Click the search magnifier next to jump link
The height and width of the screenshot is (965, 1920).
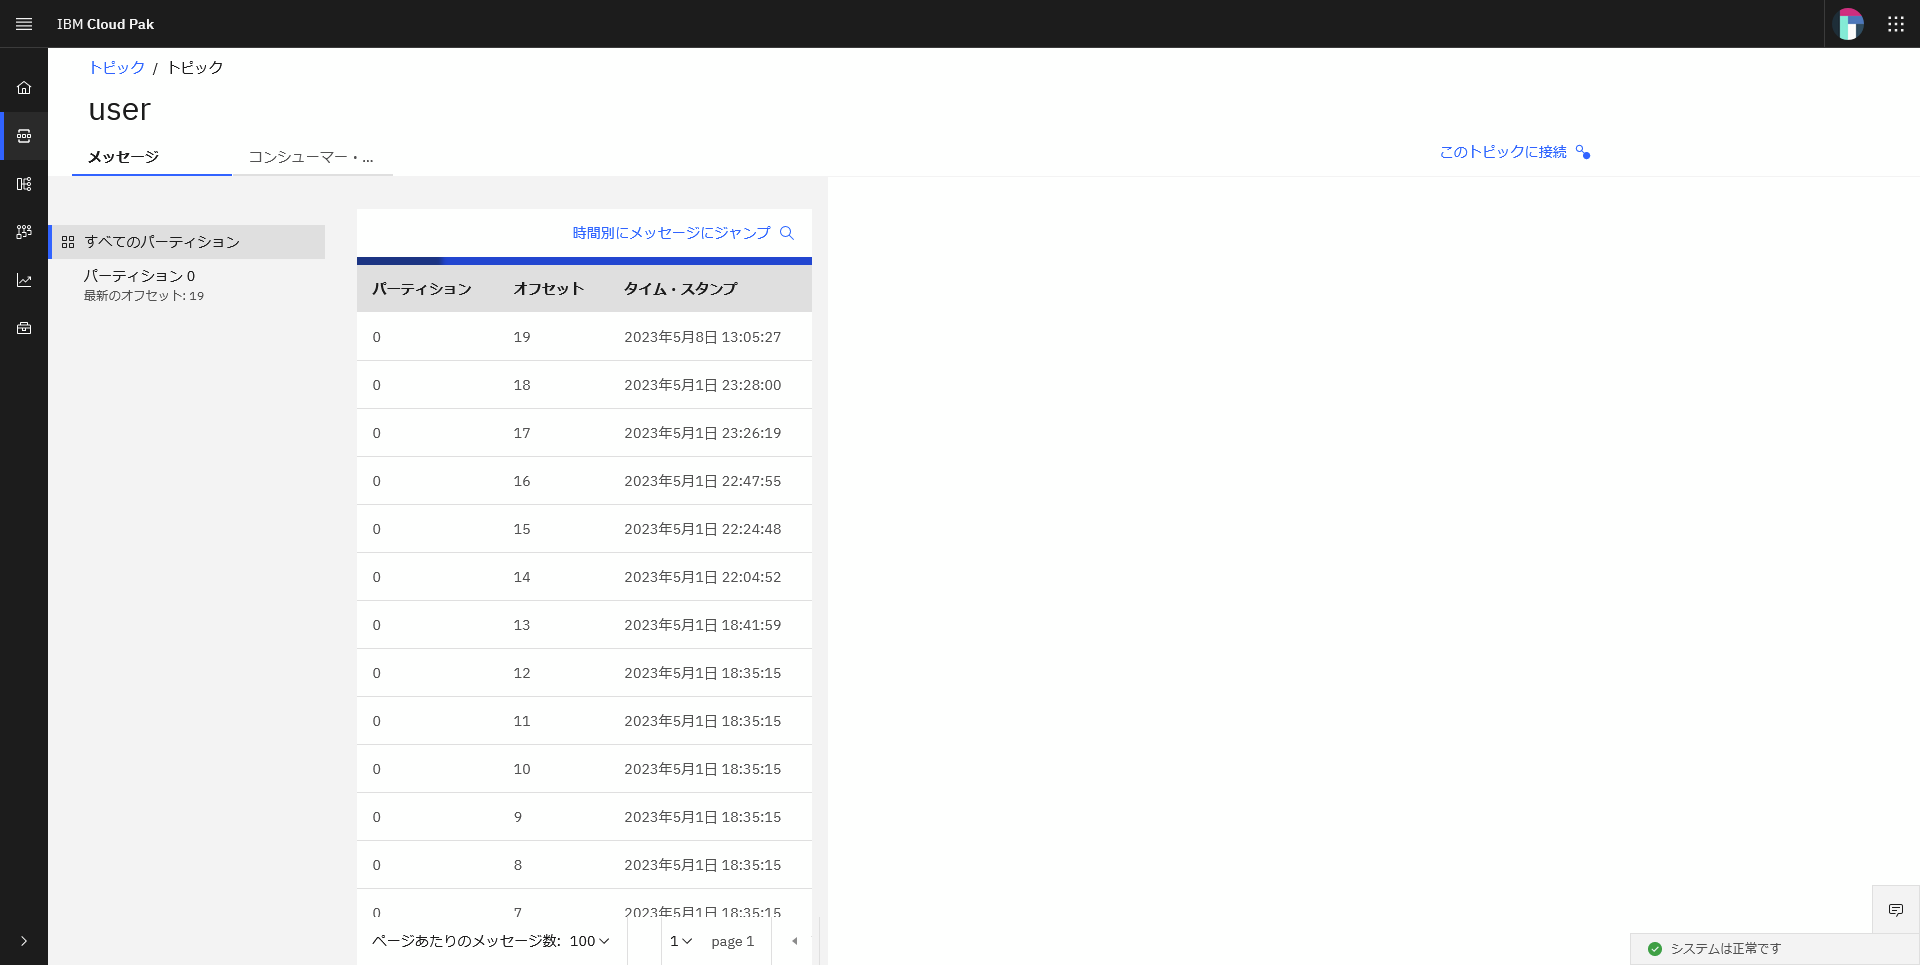[x=787, y=233]
